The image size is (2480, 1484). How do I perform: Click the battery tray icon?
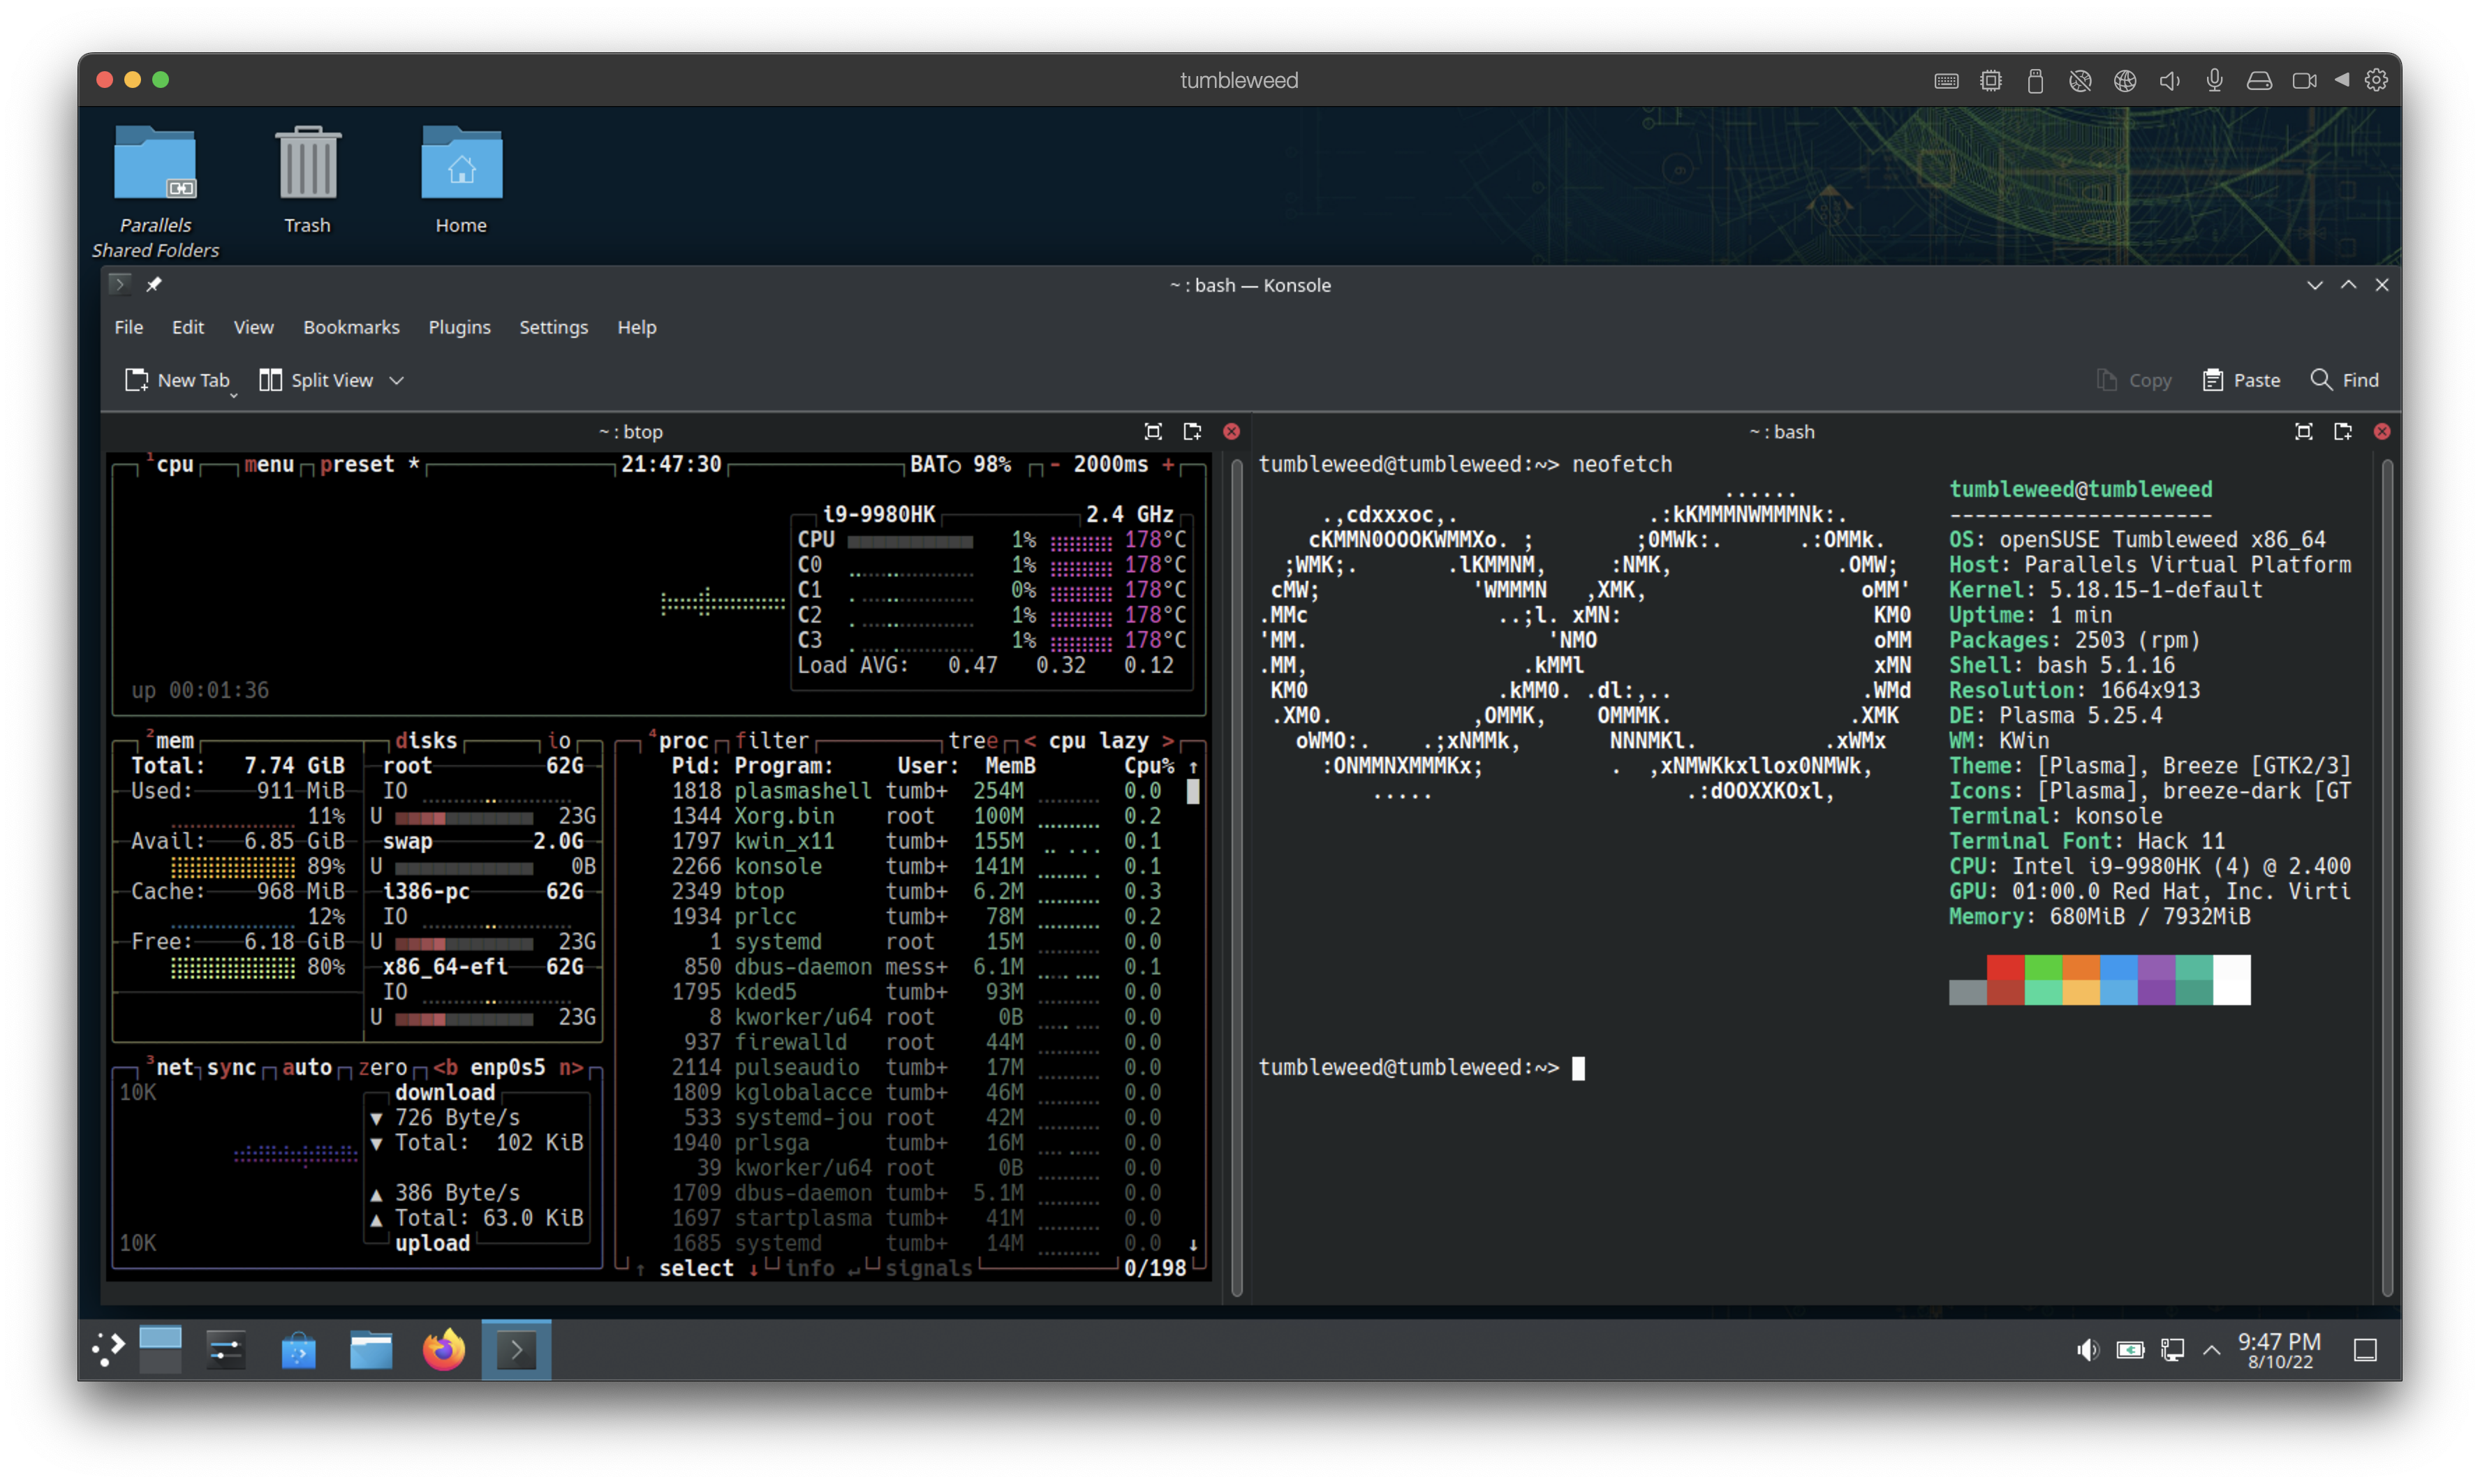2130,1350
